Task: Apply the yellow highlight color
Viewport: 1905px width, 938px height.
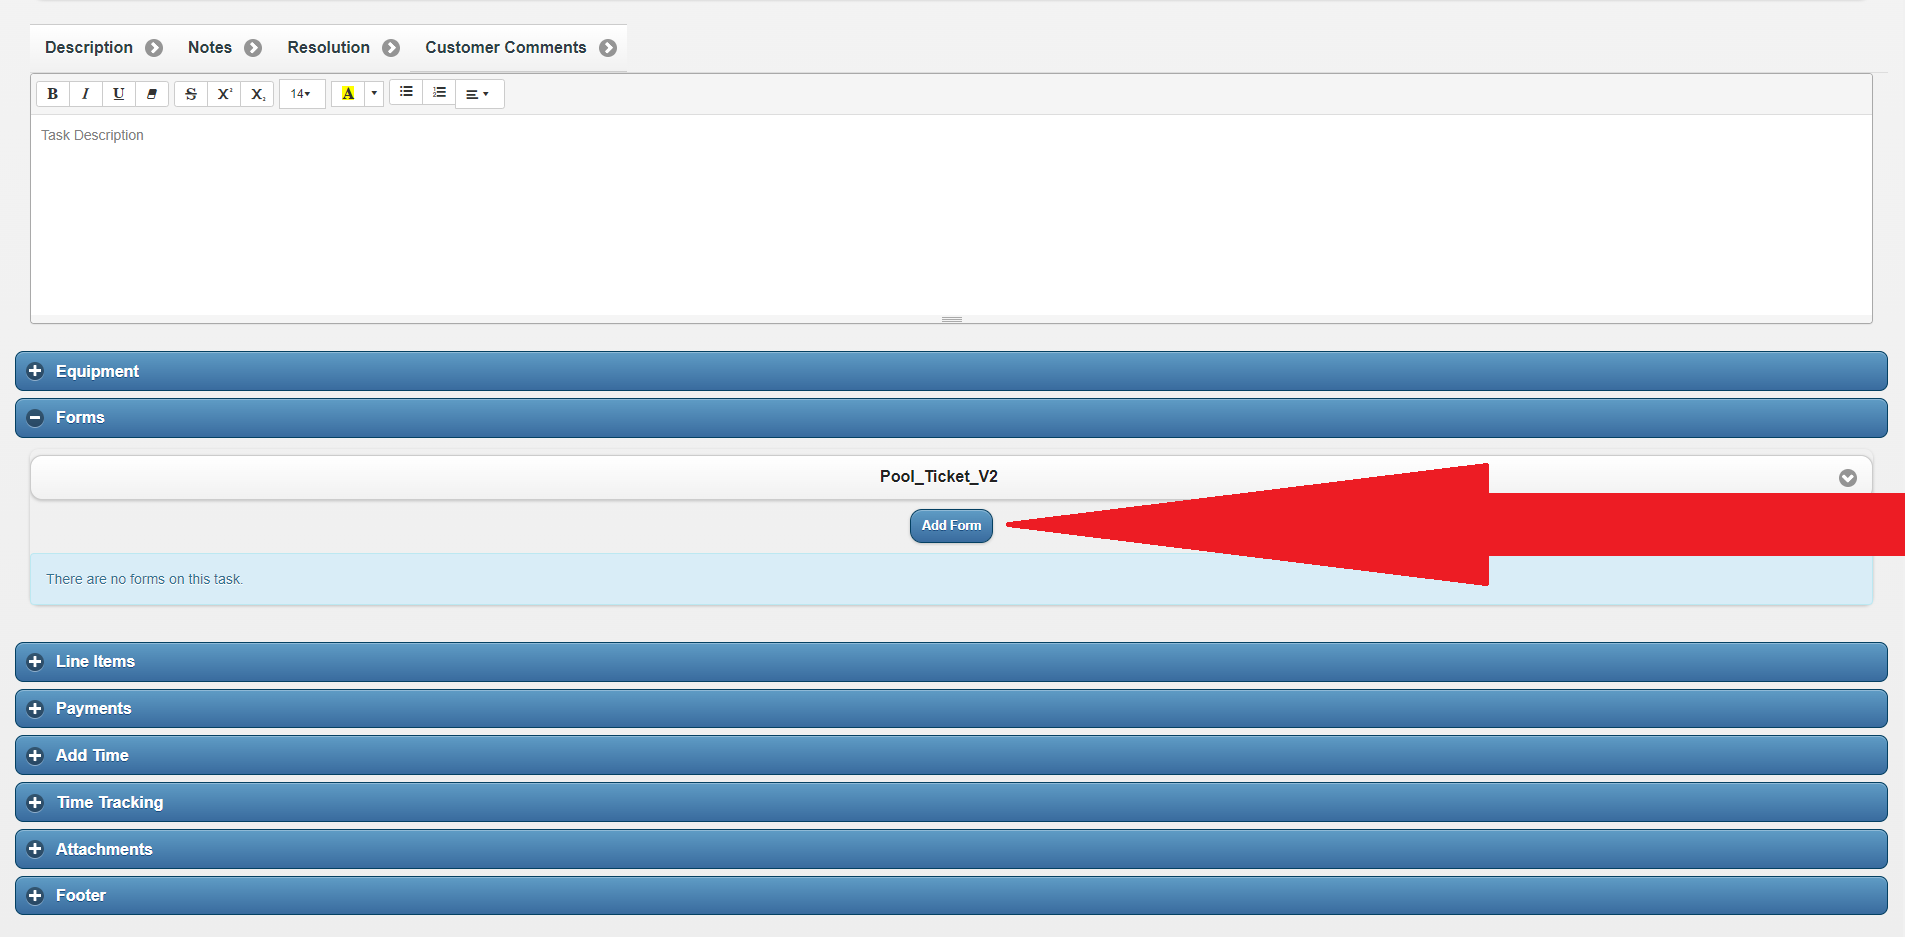Action: click(348, 94)
